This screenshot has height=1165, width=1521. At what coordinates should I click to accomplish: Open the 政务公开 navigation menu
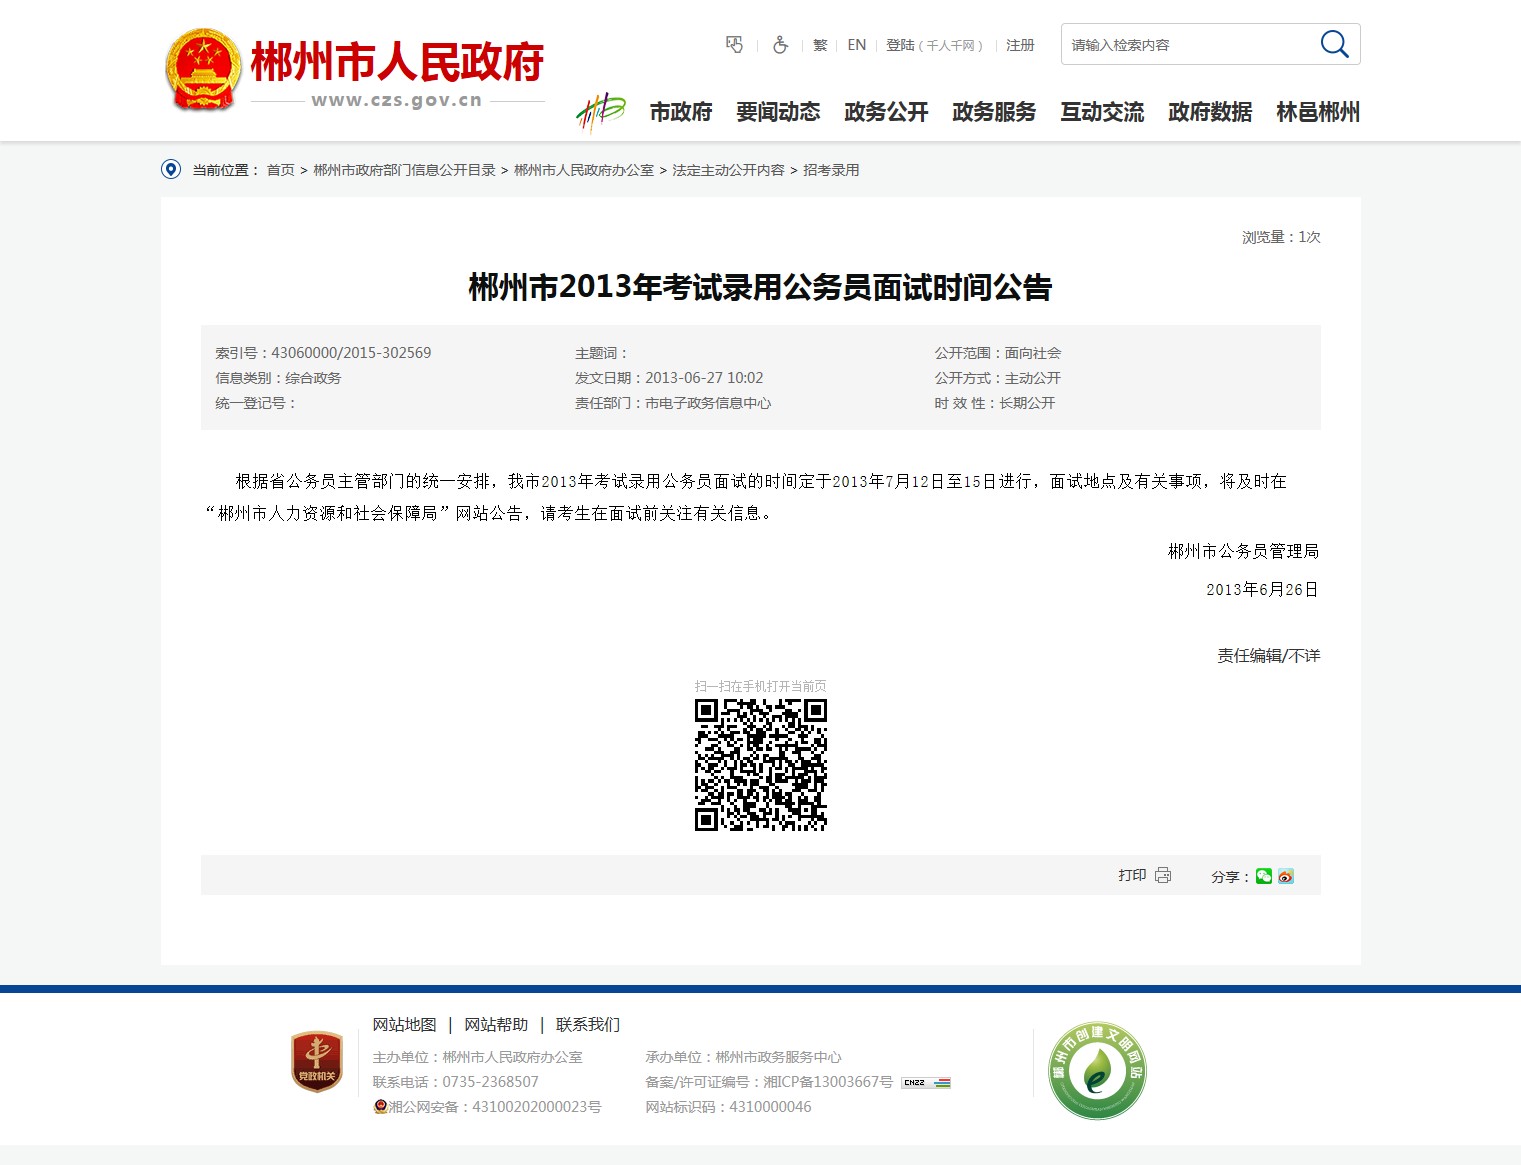(x=886, y=112)
